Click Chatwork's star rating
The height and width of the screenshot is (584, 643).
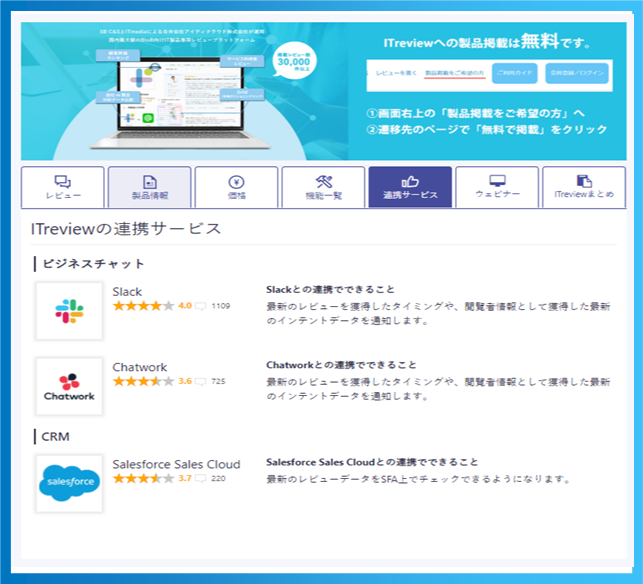point(144,381)
